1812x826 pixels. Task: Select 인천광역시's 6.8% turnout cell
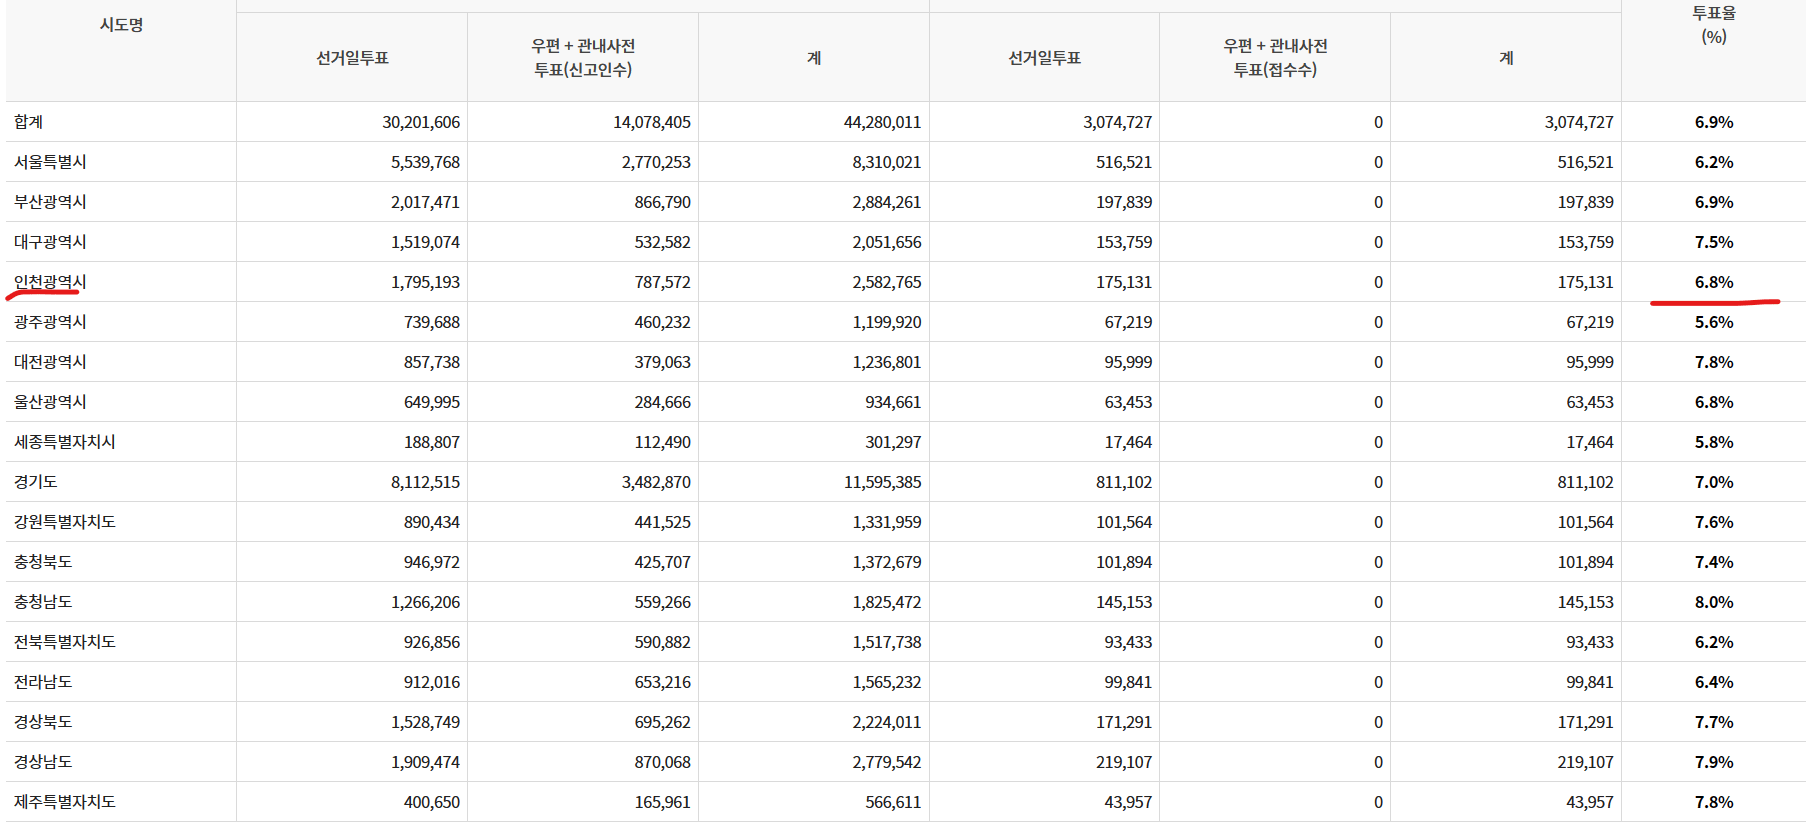tap(1713, 282)
